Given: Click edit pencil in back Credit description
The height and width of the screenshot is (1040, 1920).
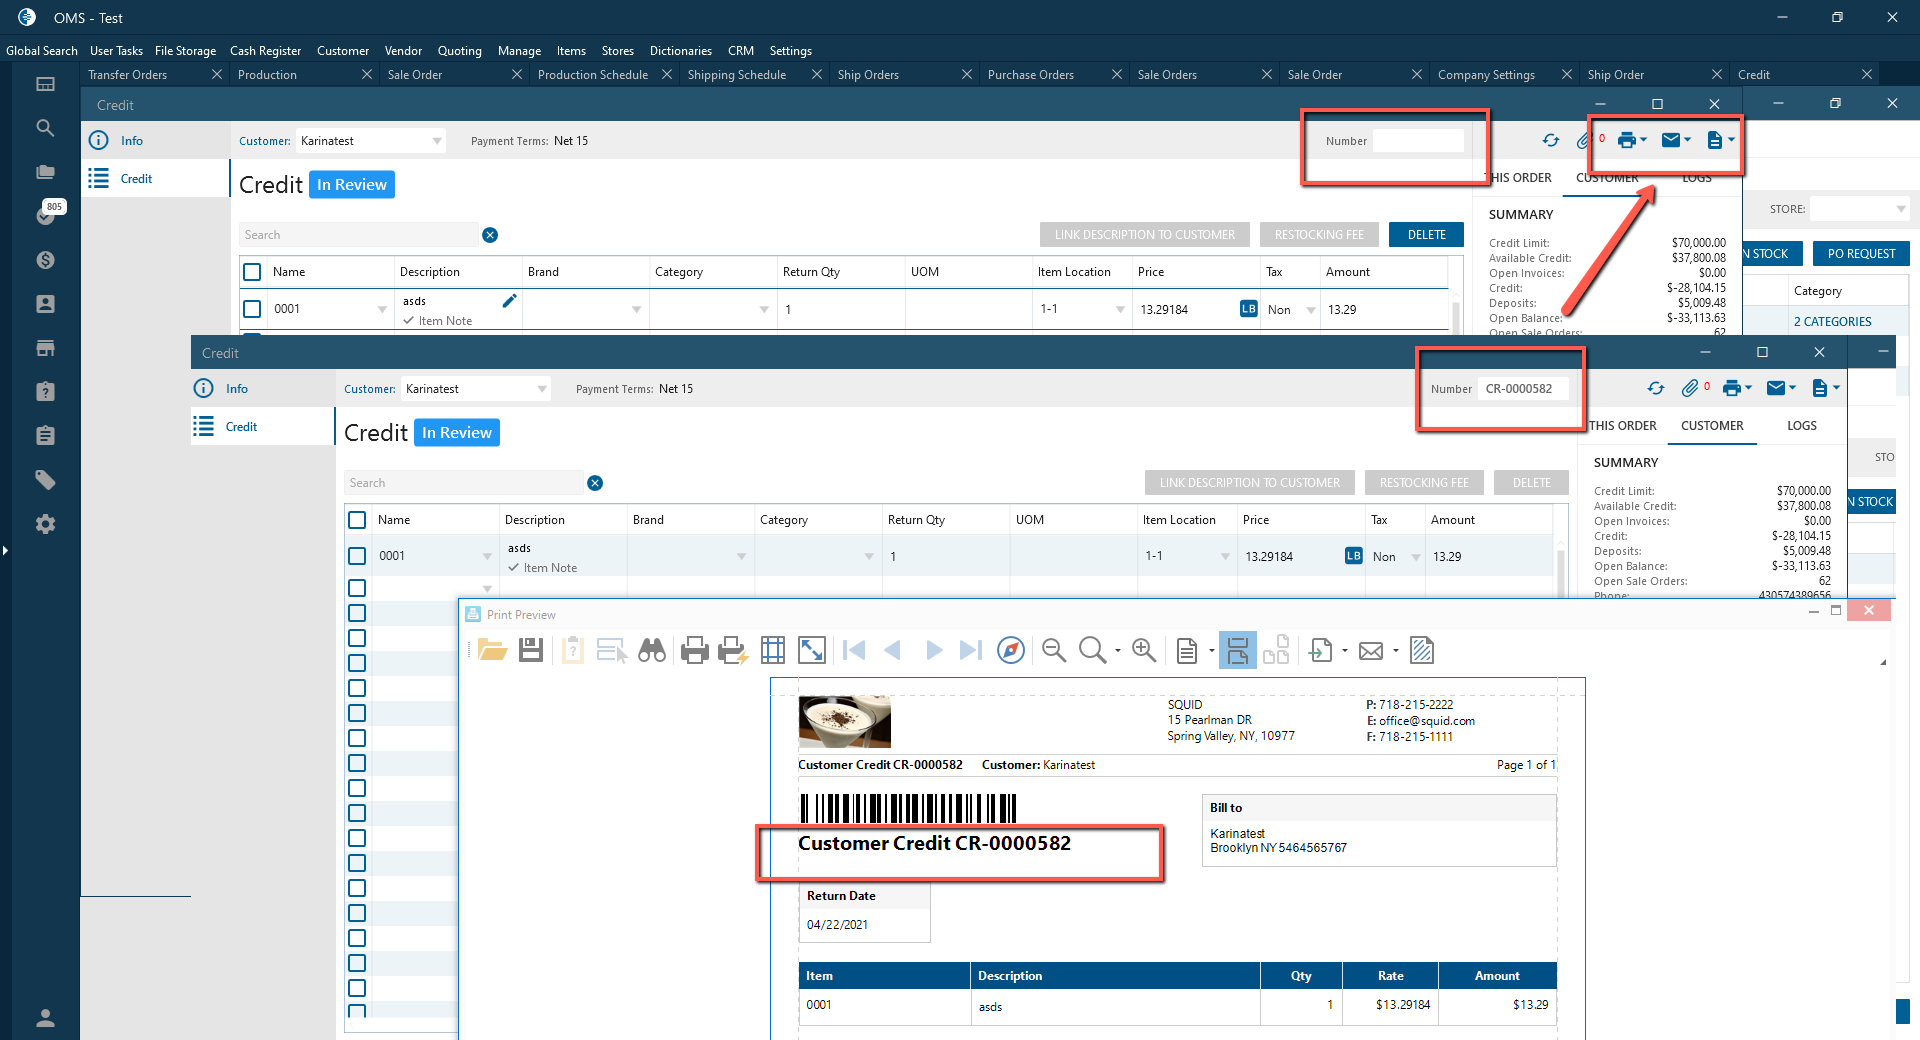Looking at the screenshot, I should pos(509,301).
